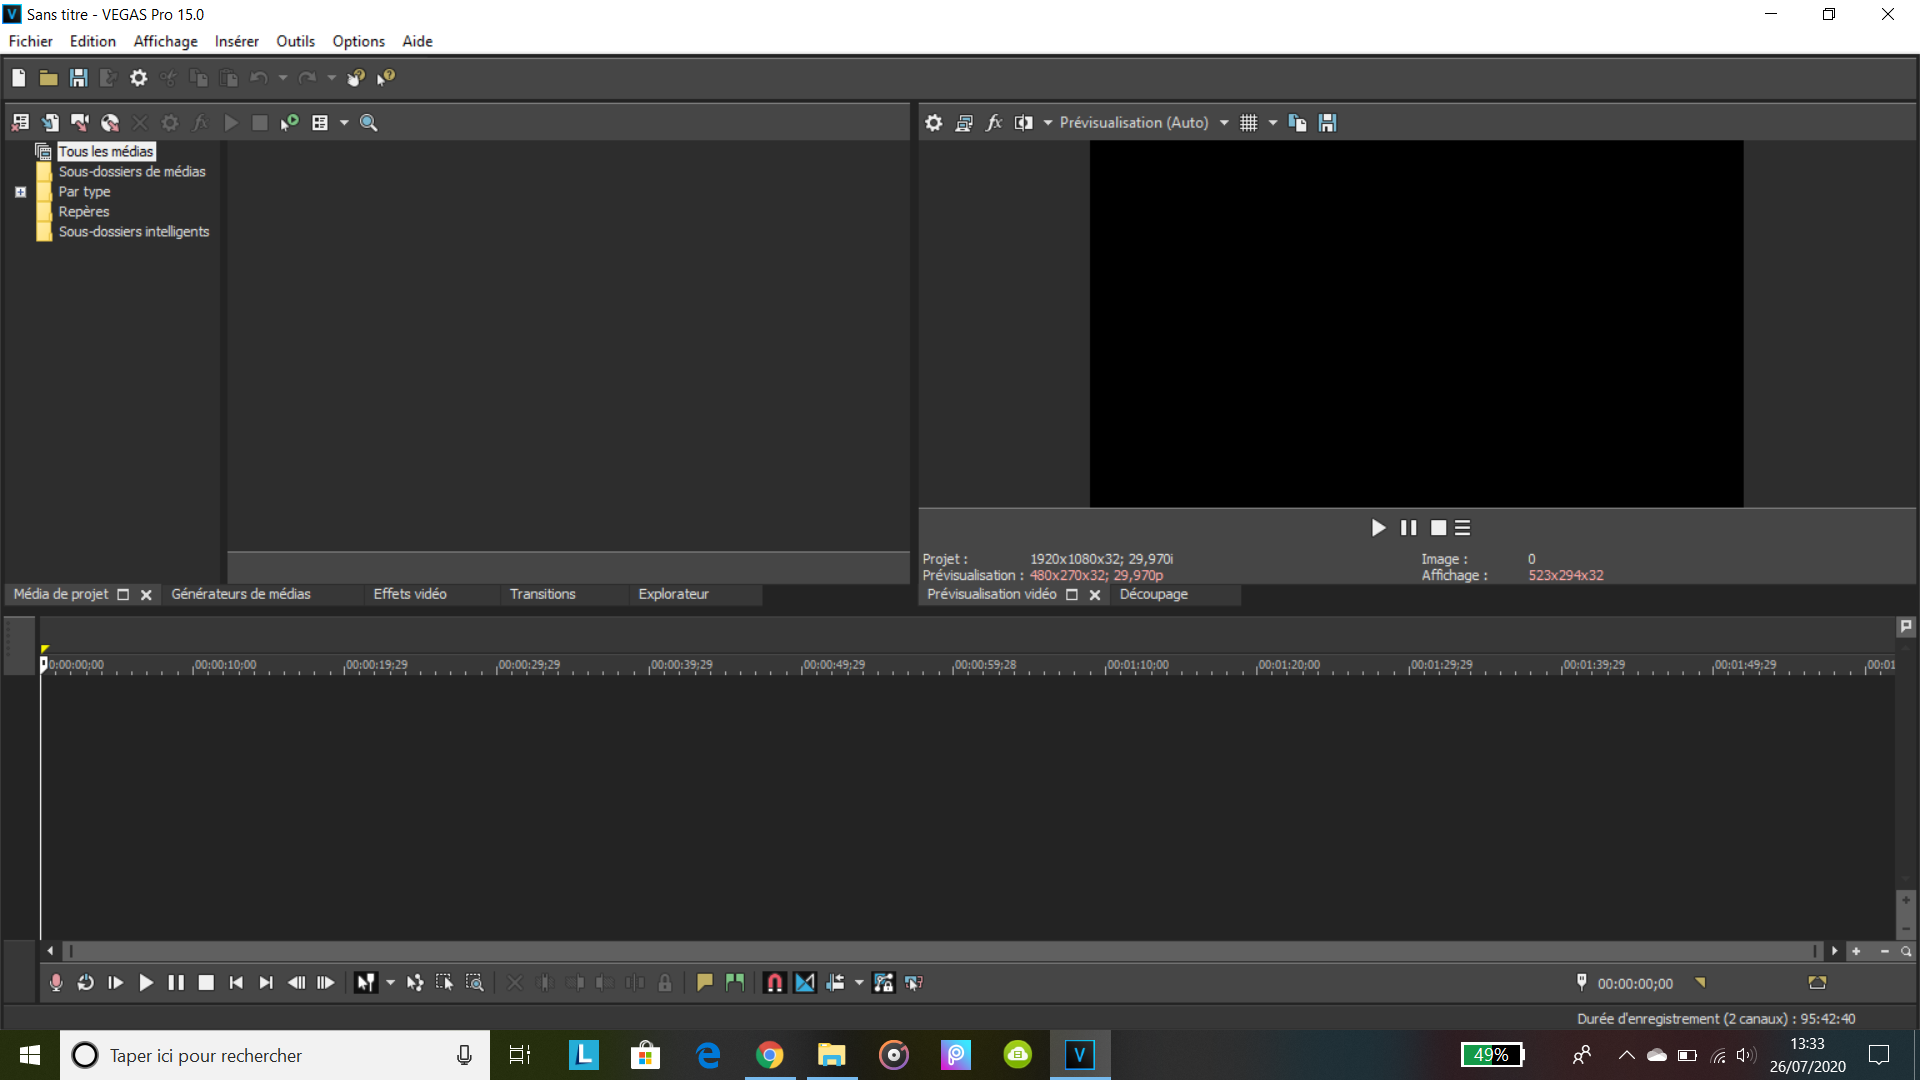
Task: Toggle auto preview in project media toolbar
Action: pos(290,123)
